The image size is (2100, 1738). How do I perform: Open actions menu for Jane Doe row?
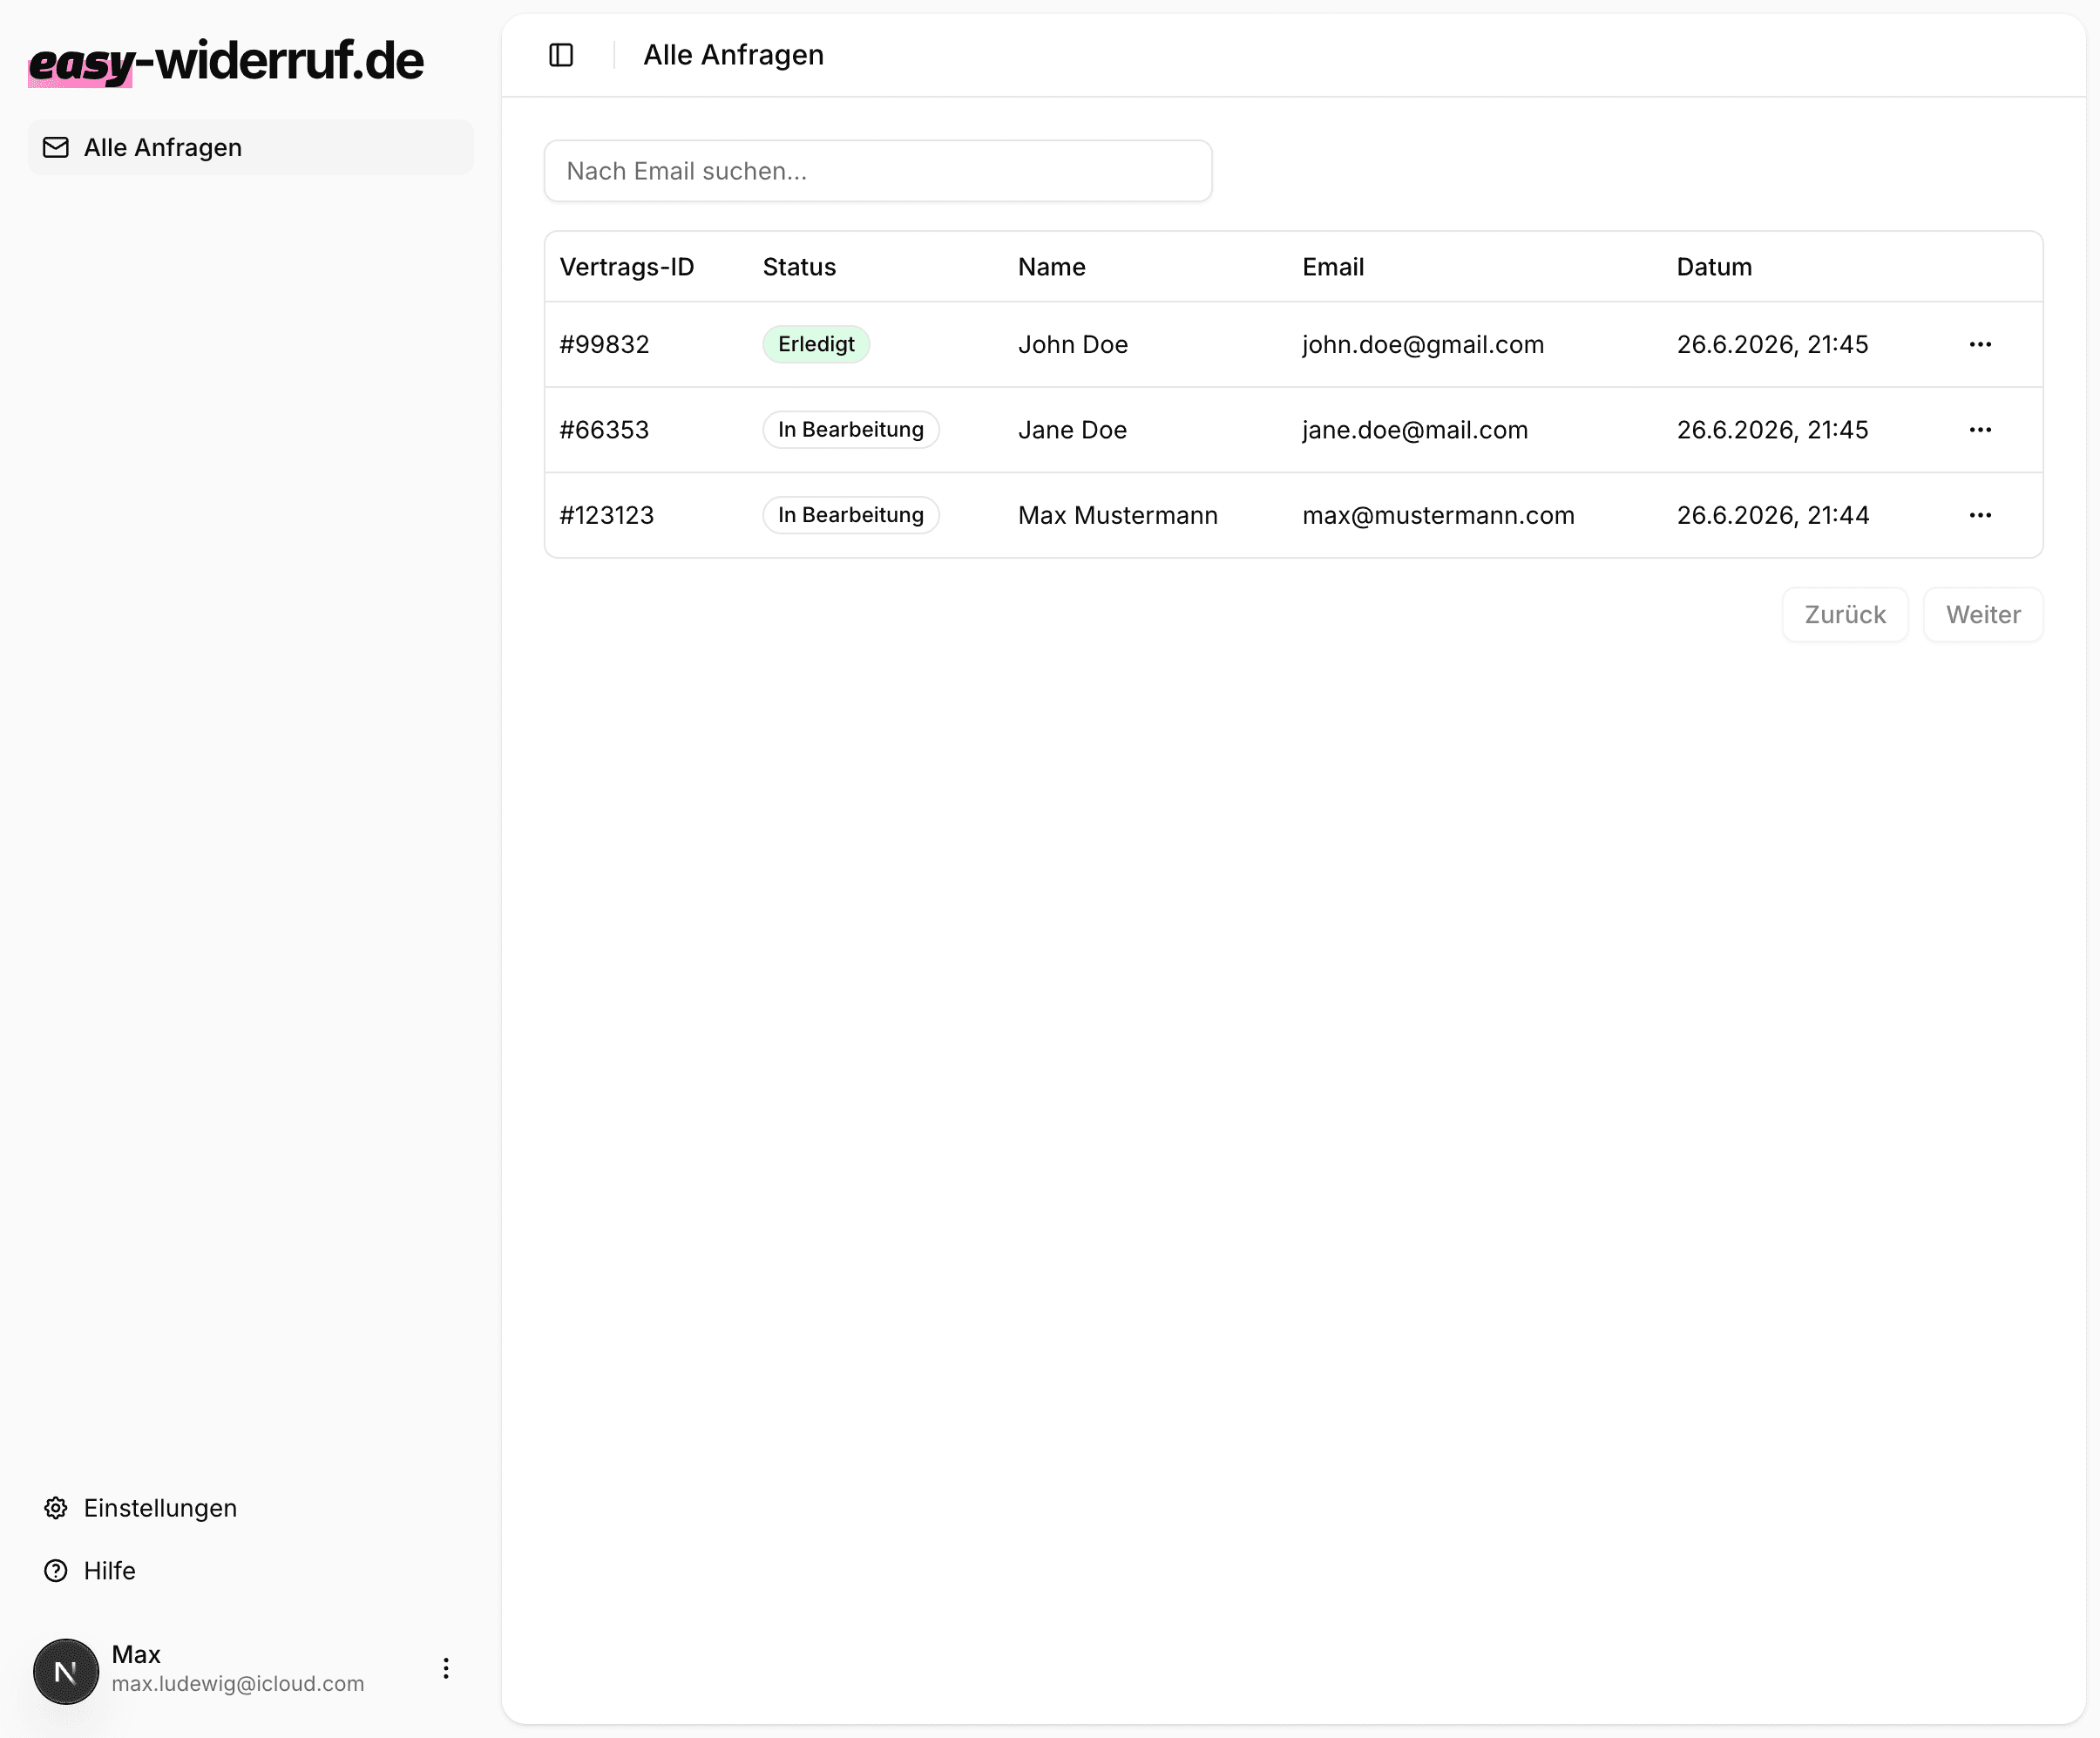(1980, 430)
